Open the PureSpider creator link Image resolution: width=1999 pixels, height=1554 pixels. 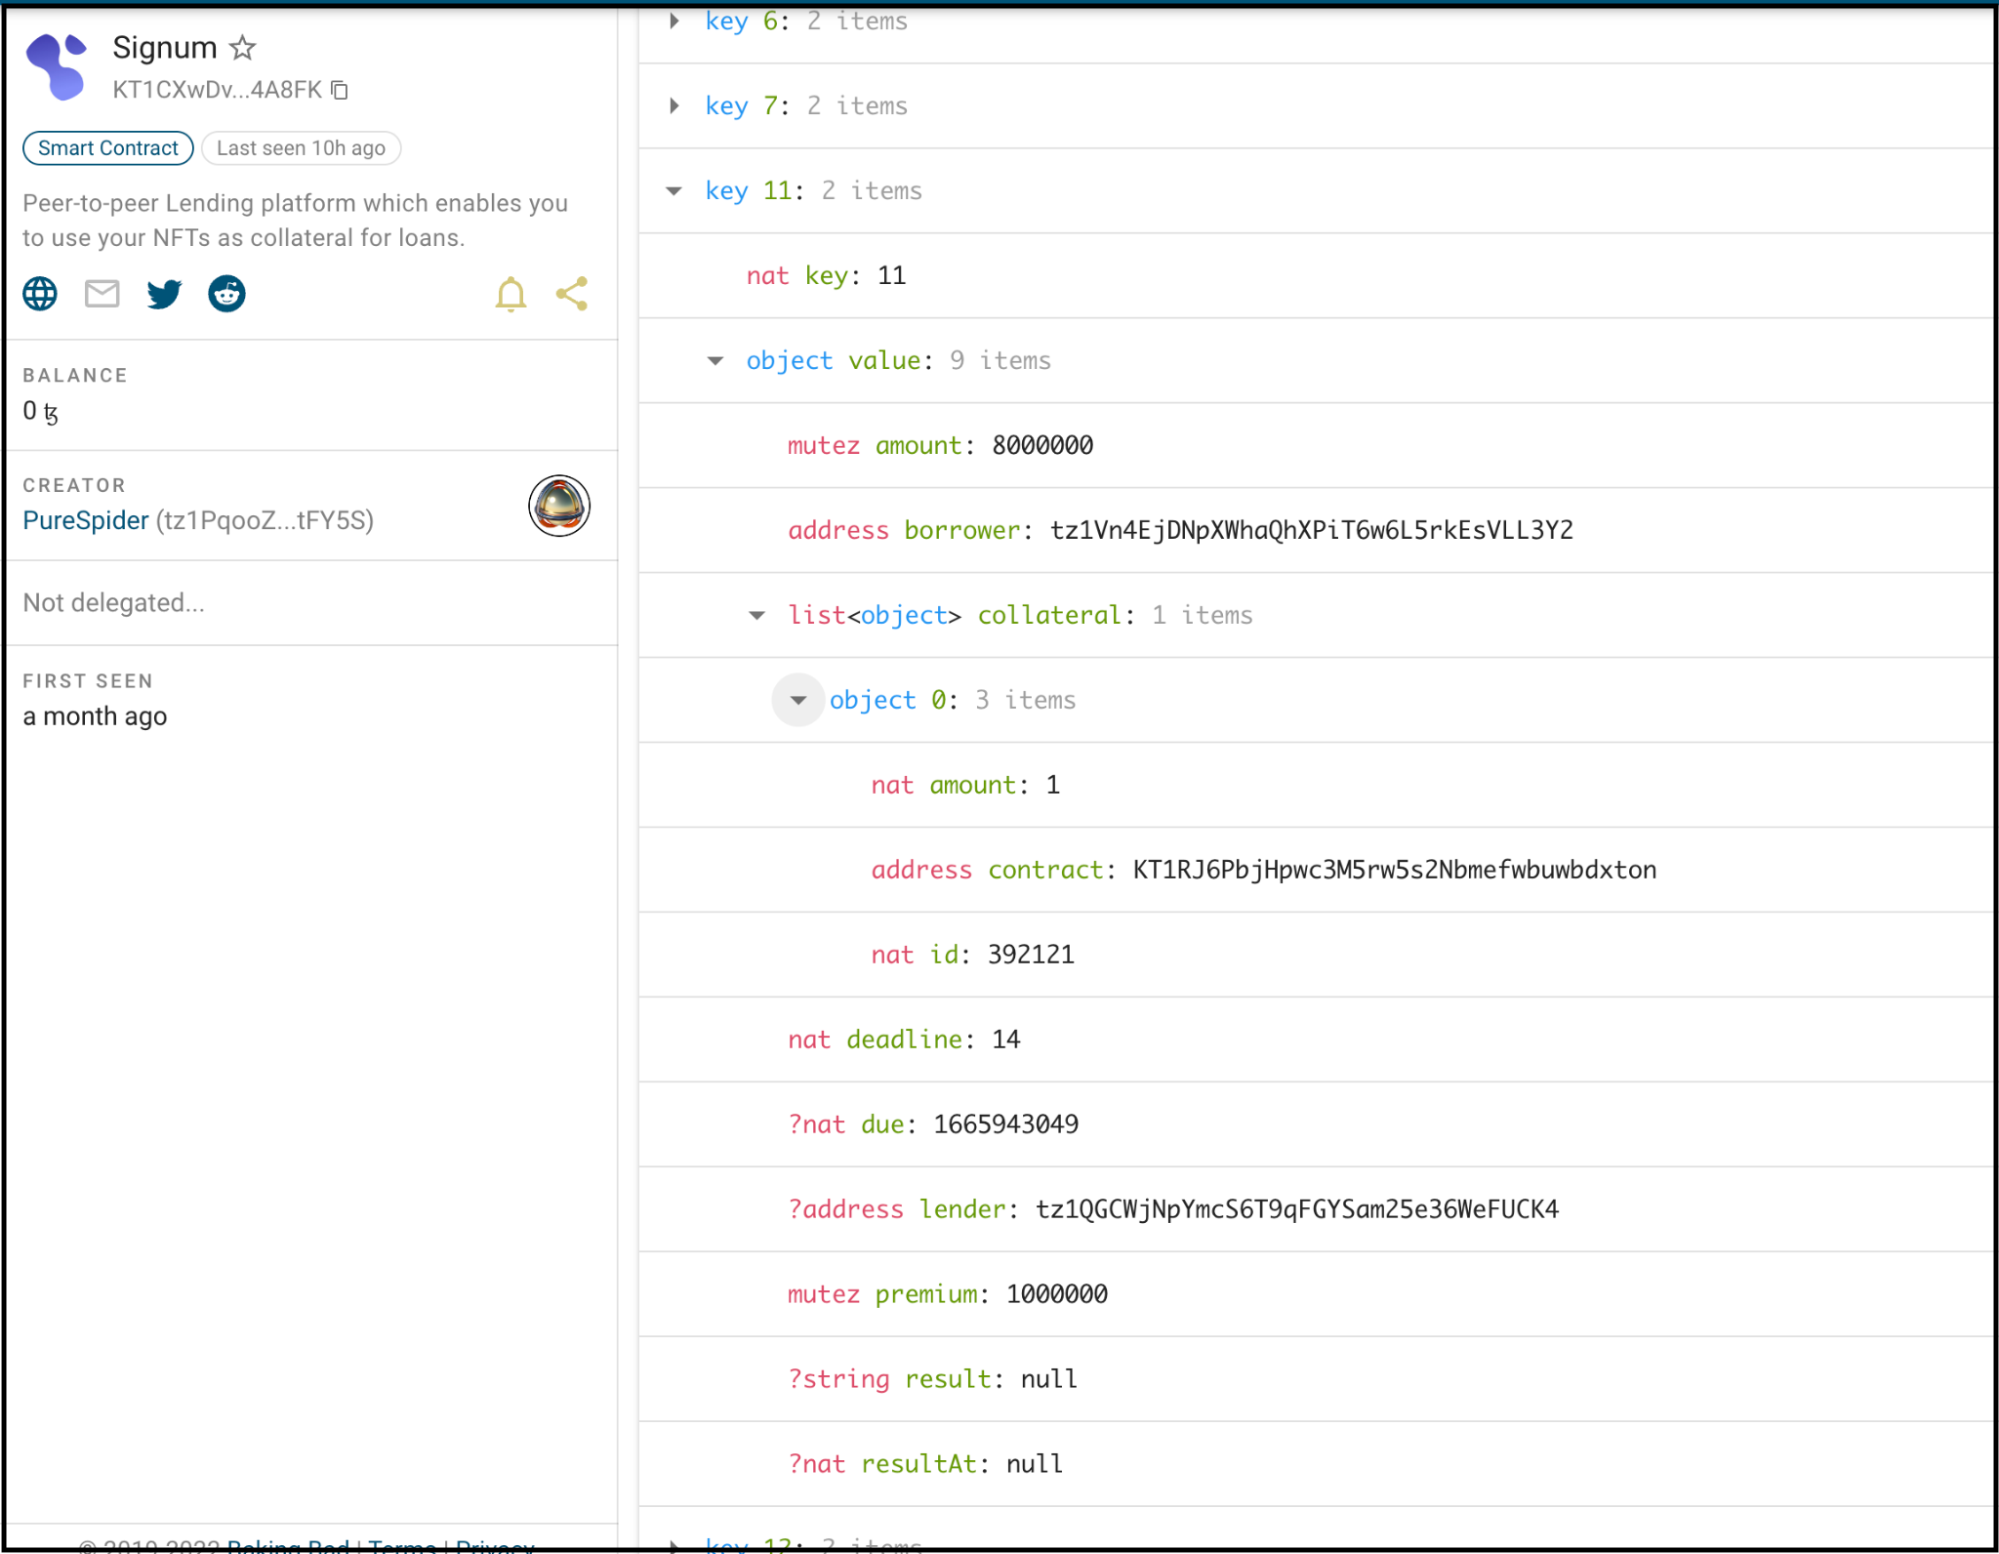(86, 520)
